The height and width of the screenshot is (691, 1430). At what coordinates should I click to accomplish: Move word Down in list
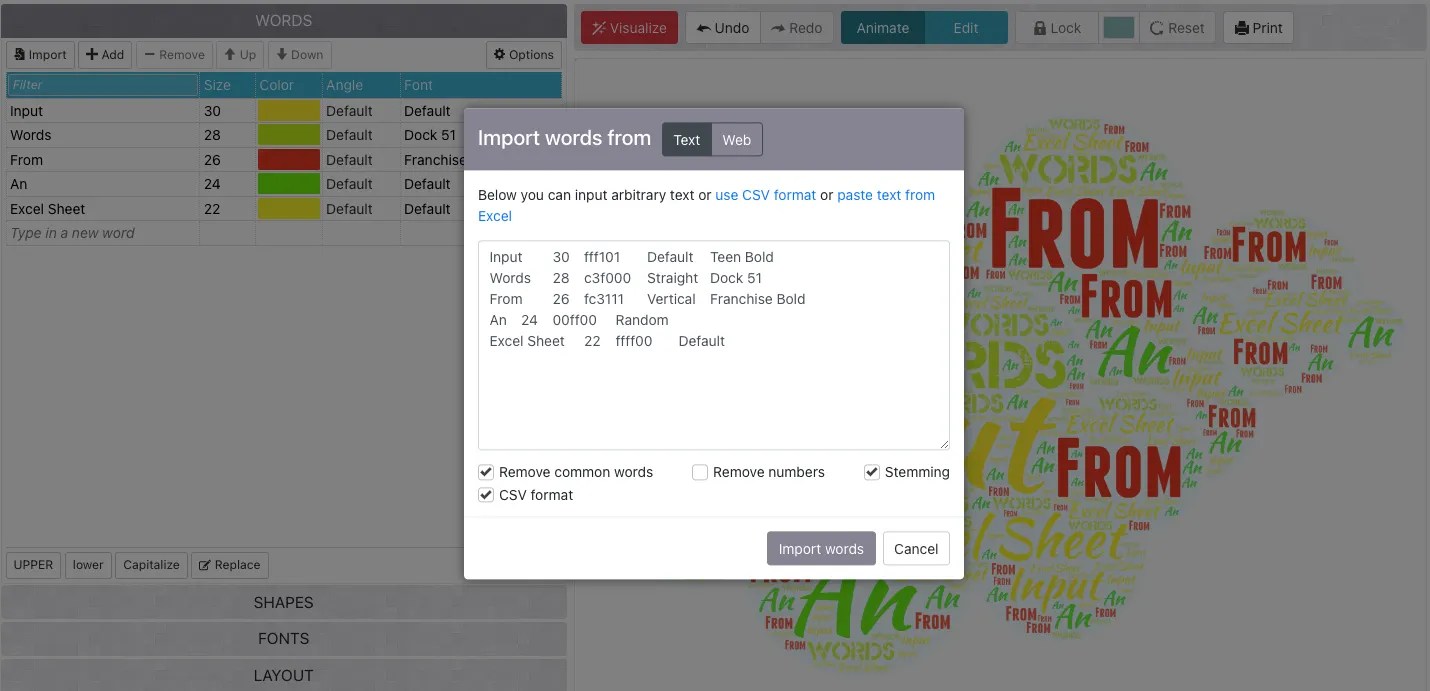[299, 55]
